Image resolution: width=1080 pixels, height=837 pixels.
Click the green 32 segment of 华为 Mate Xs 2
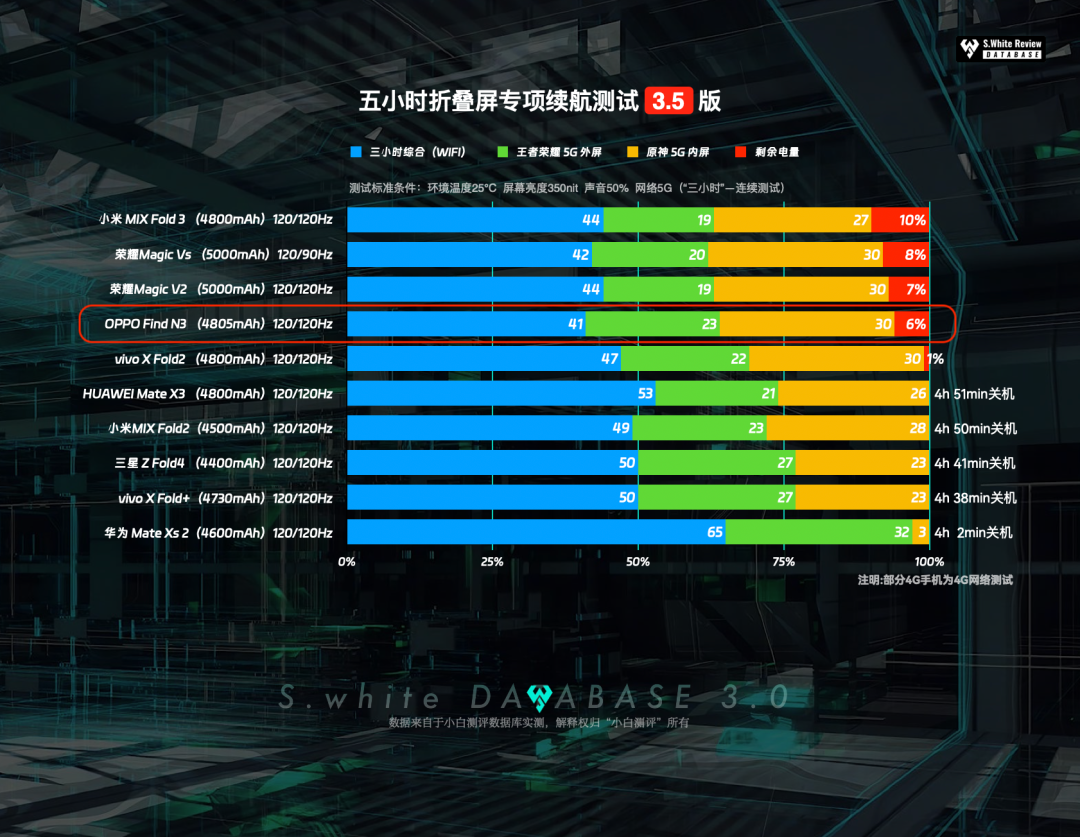click(818, 532)
